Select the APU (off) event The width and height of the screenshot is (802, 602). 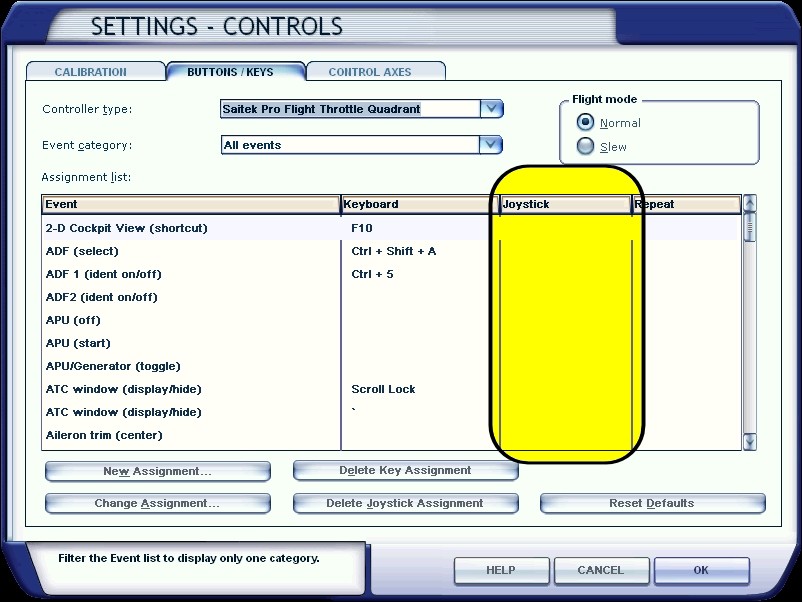(x=391, y=320)
